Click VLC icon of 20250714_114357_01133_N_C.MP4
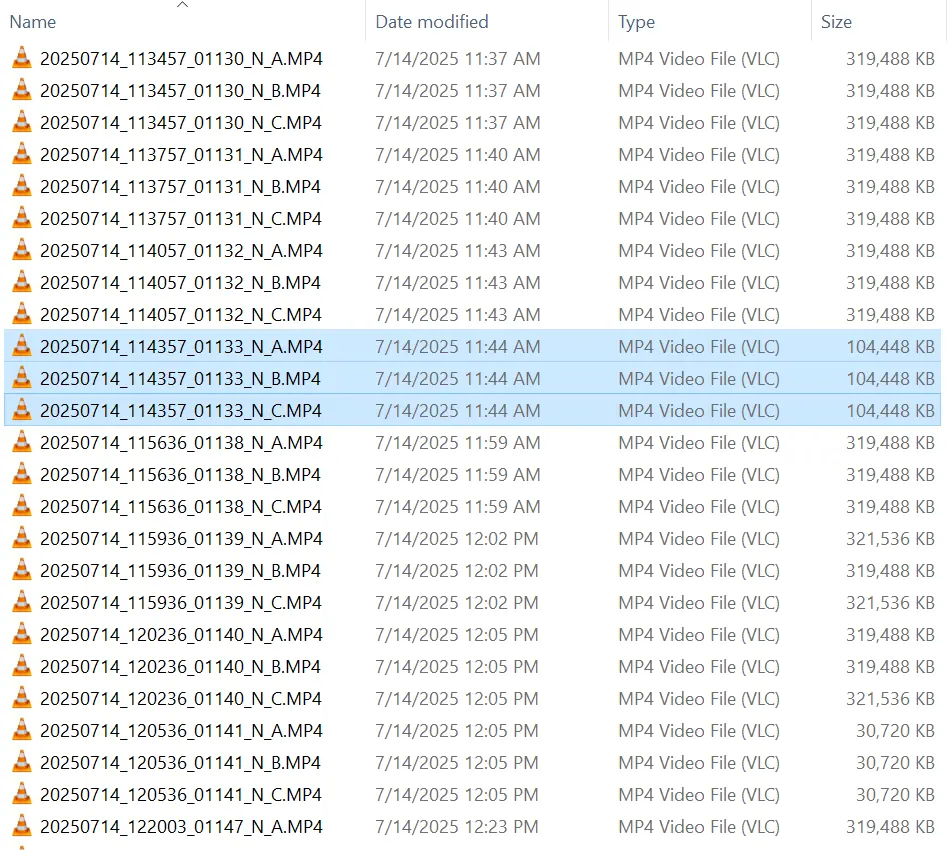 [x=22, y=410]
